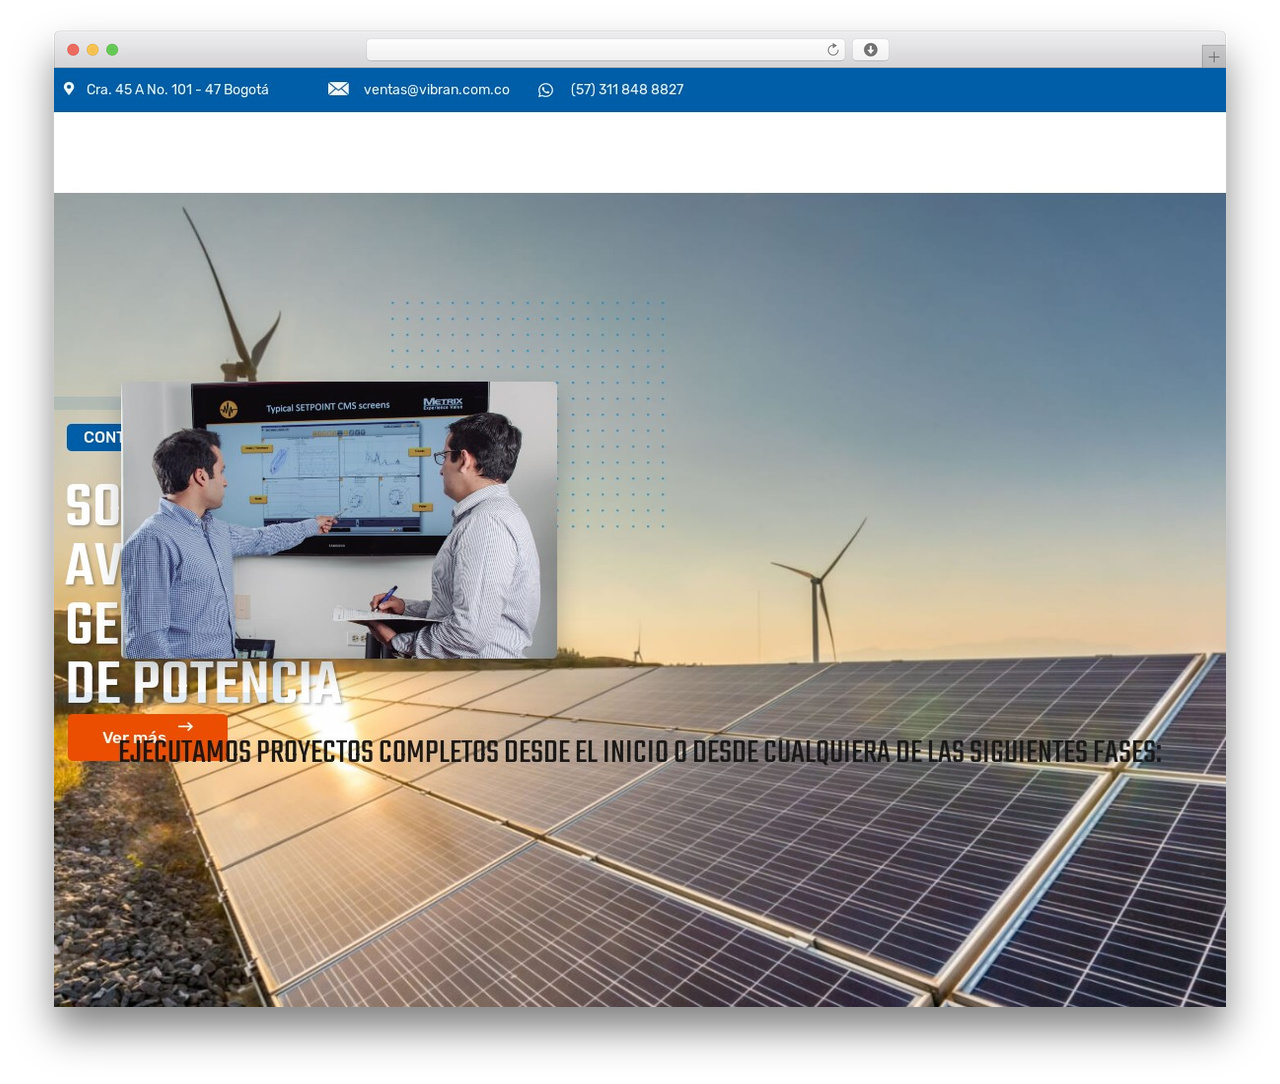Open the Cra. 45 A No. 101 - 47 Bogotá address
Viewport: 1280px width, 1084px height.
pyautogui.click(x=177, y=89)
